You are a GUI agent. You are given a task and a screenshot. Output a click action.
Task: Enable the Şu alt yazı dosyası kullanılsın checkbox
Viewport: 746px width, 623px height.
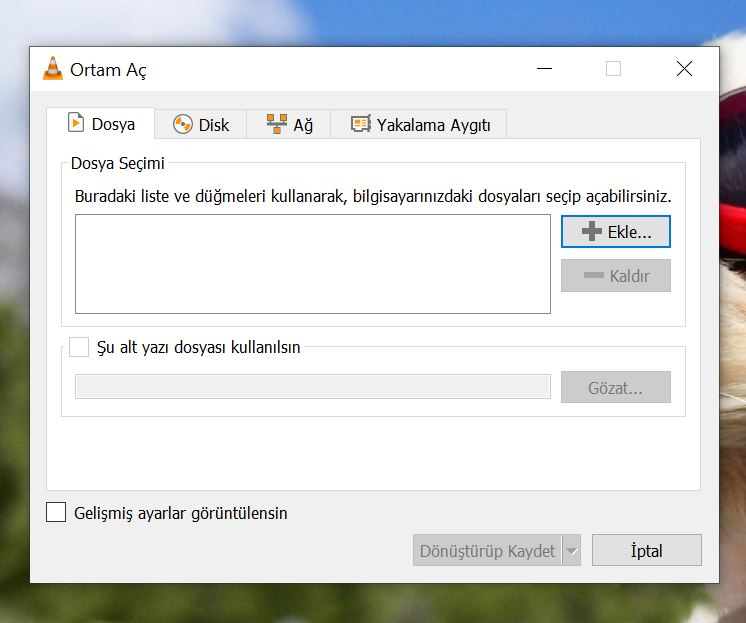(x=79, y=348)
